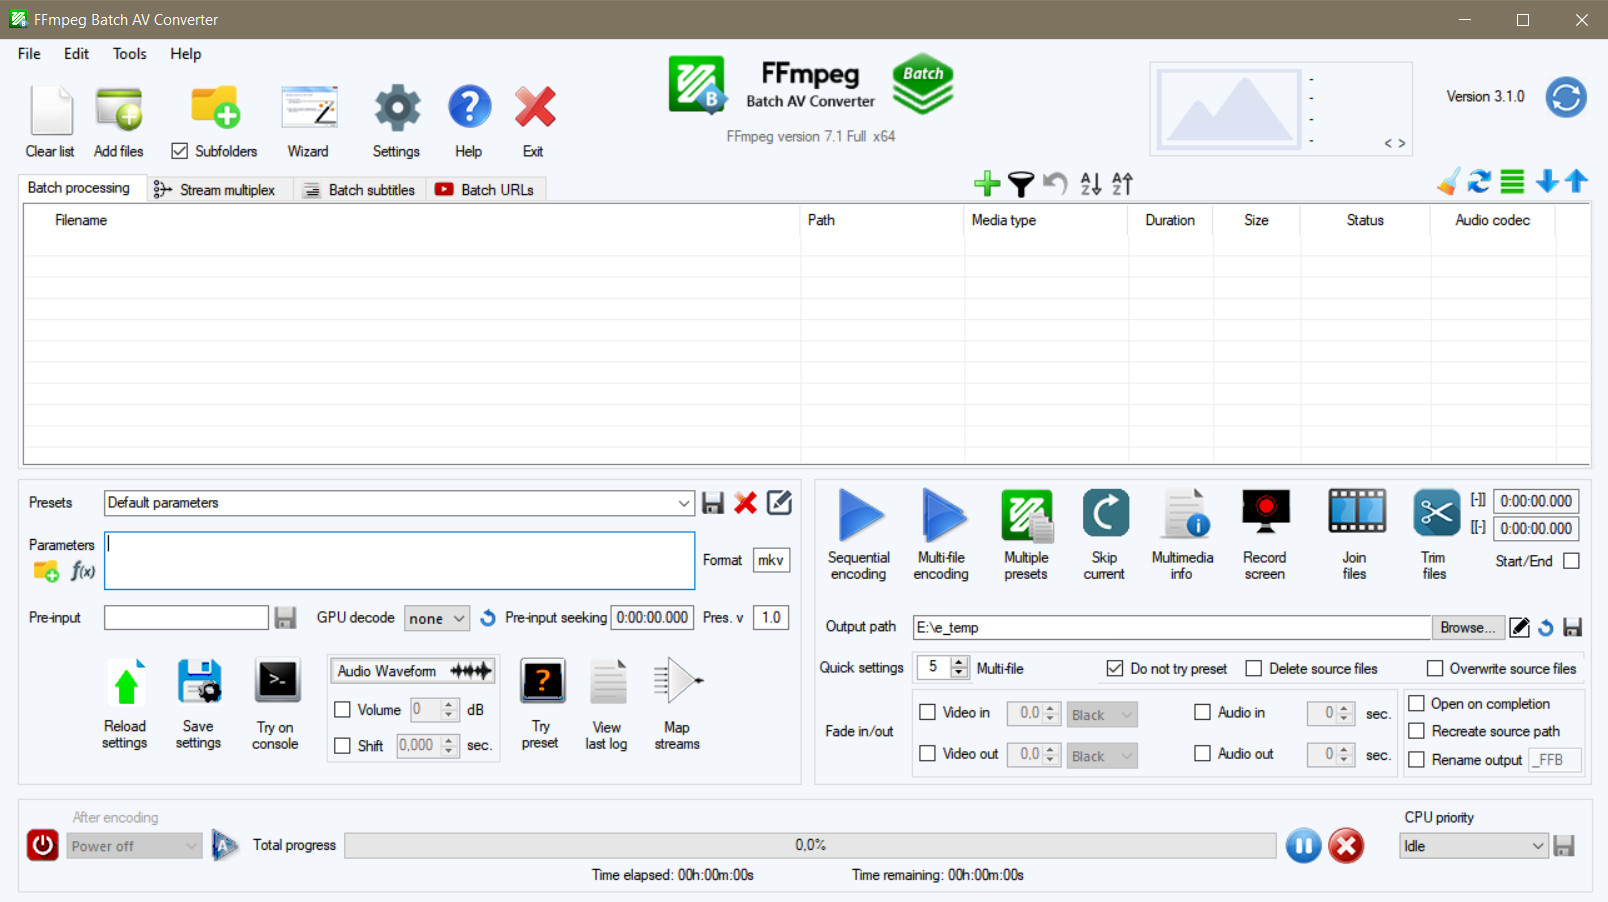
Task: Switch to Batch URLs tab
Action: pyautogui.click(x=485, y=190)
